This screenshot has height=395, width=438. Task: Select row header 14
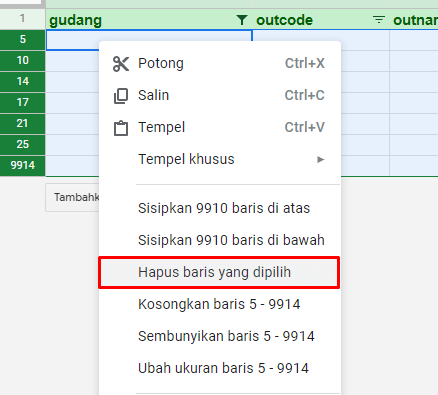tap(22, 82)
